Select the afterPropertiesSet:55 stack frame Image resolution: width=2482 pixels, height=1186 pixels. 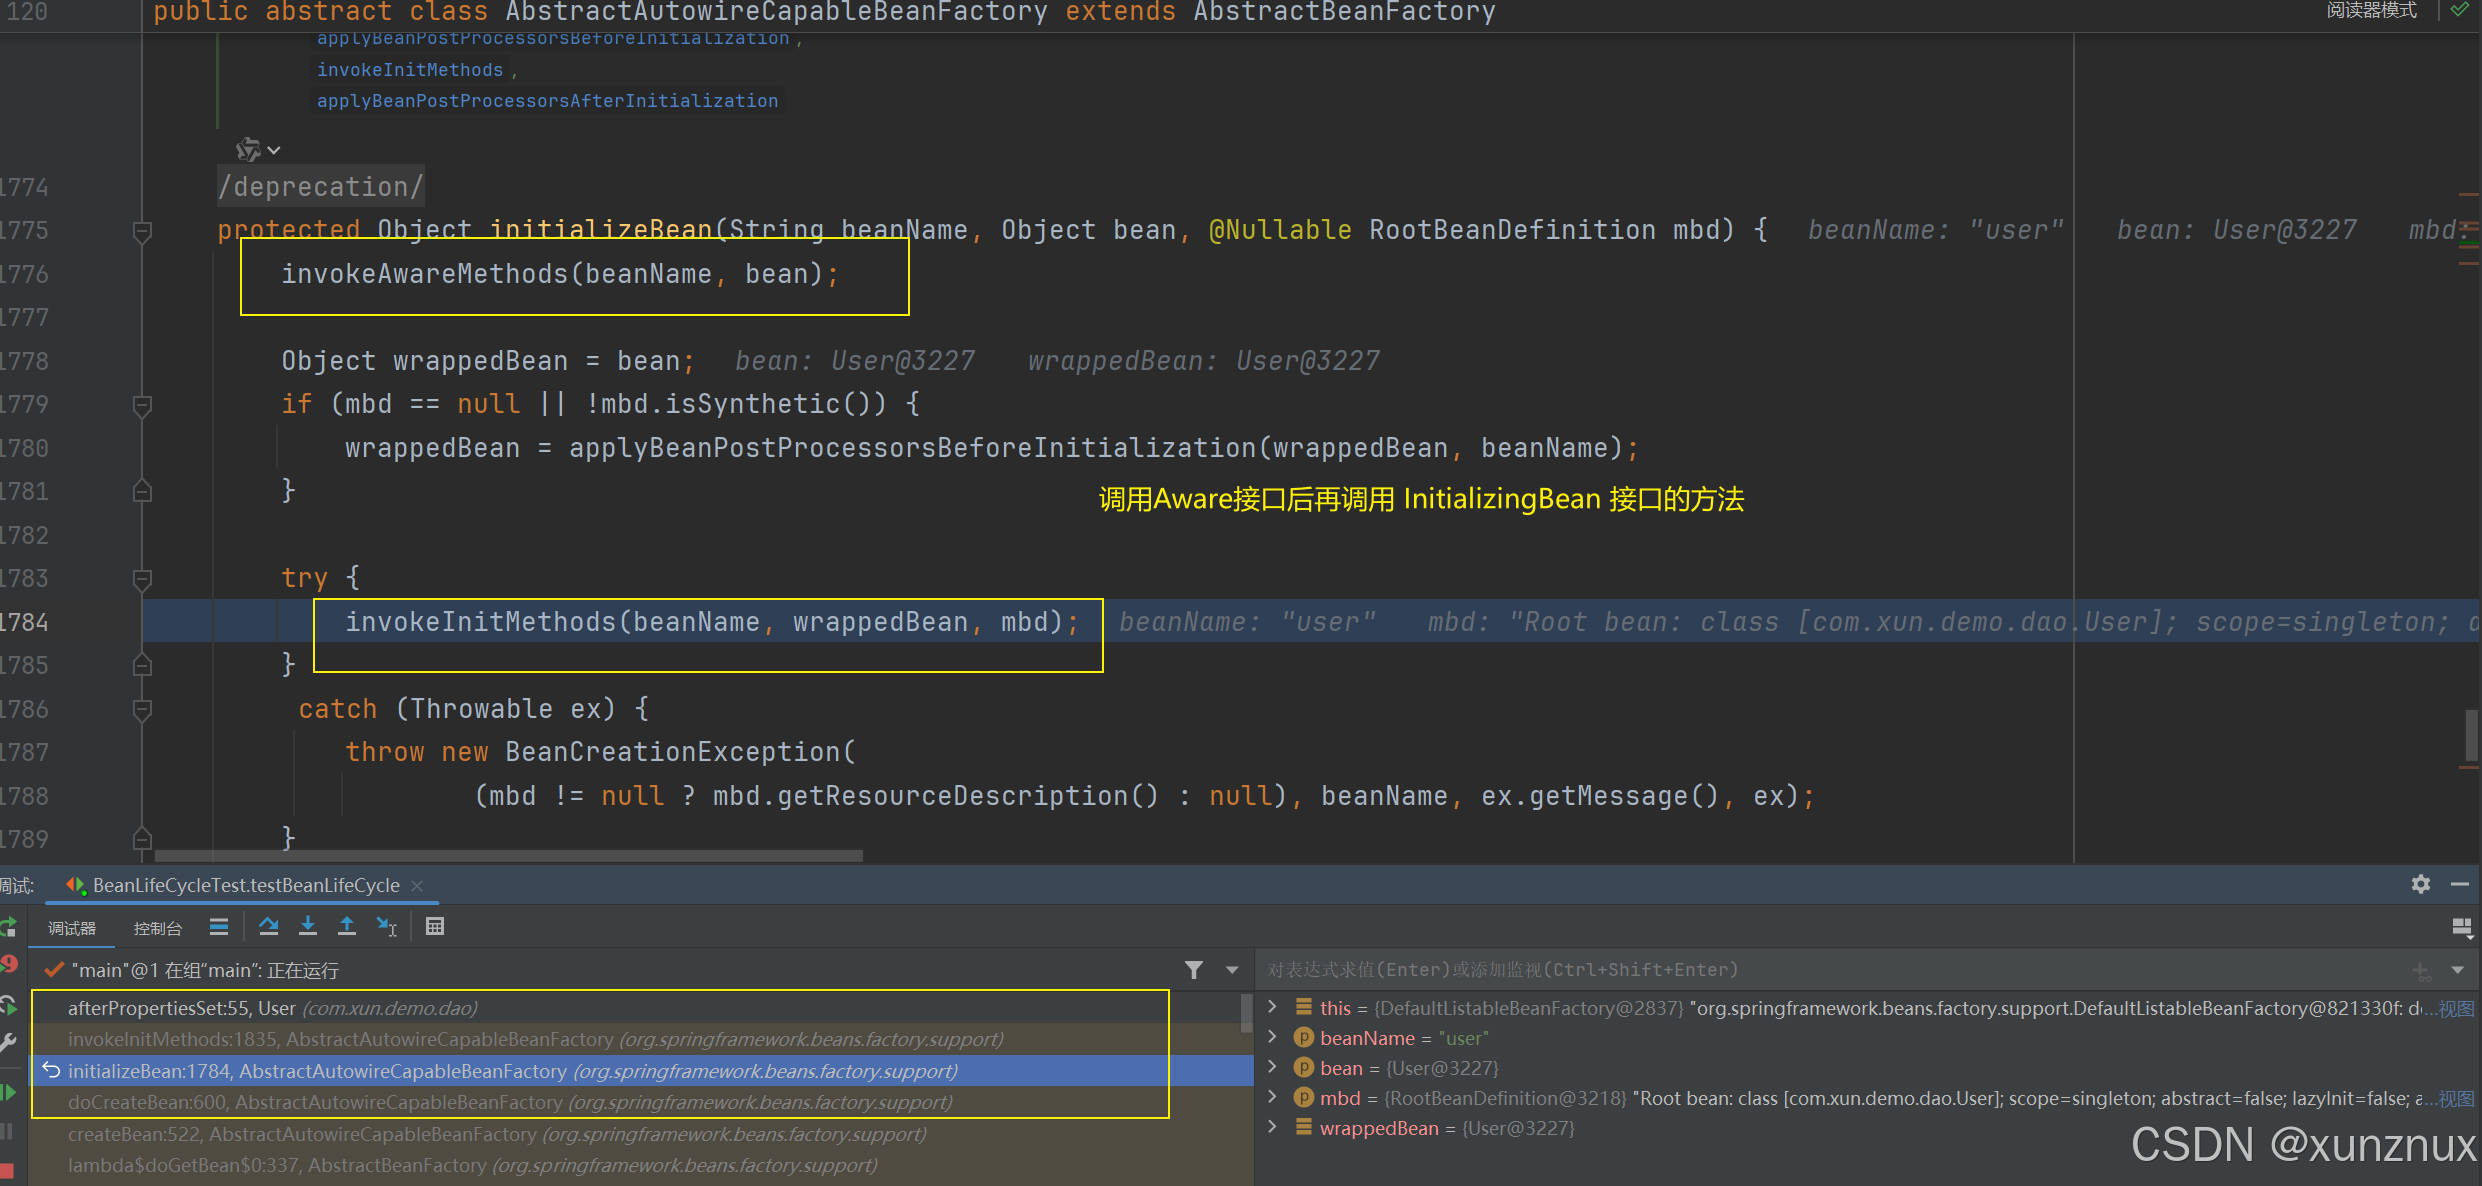point(640,1008)
